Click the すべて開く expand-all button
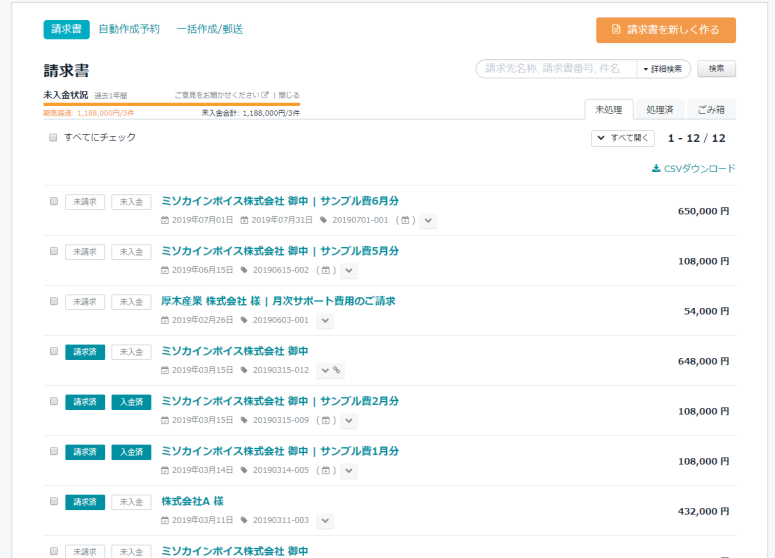The height and width of the screenshot is (558, 775). point(623,138)
